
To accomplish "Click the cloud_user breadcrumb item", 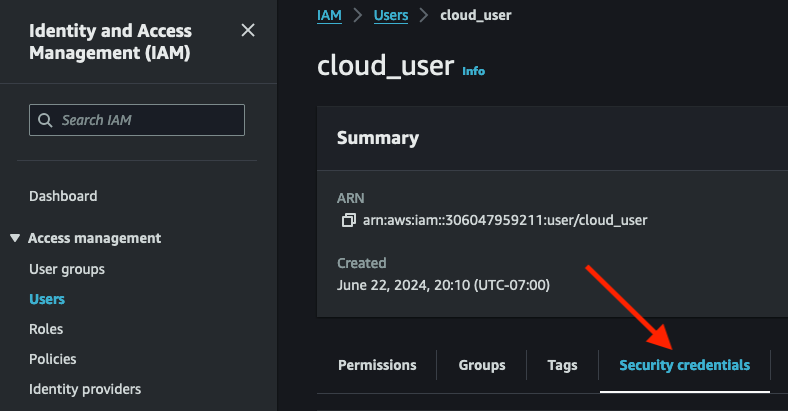I will pos(475,15).
